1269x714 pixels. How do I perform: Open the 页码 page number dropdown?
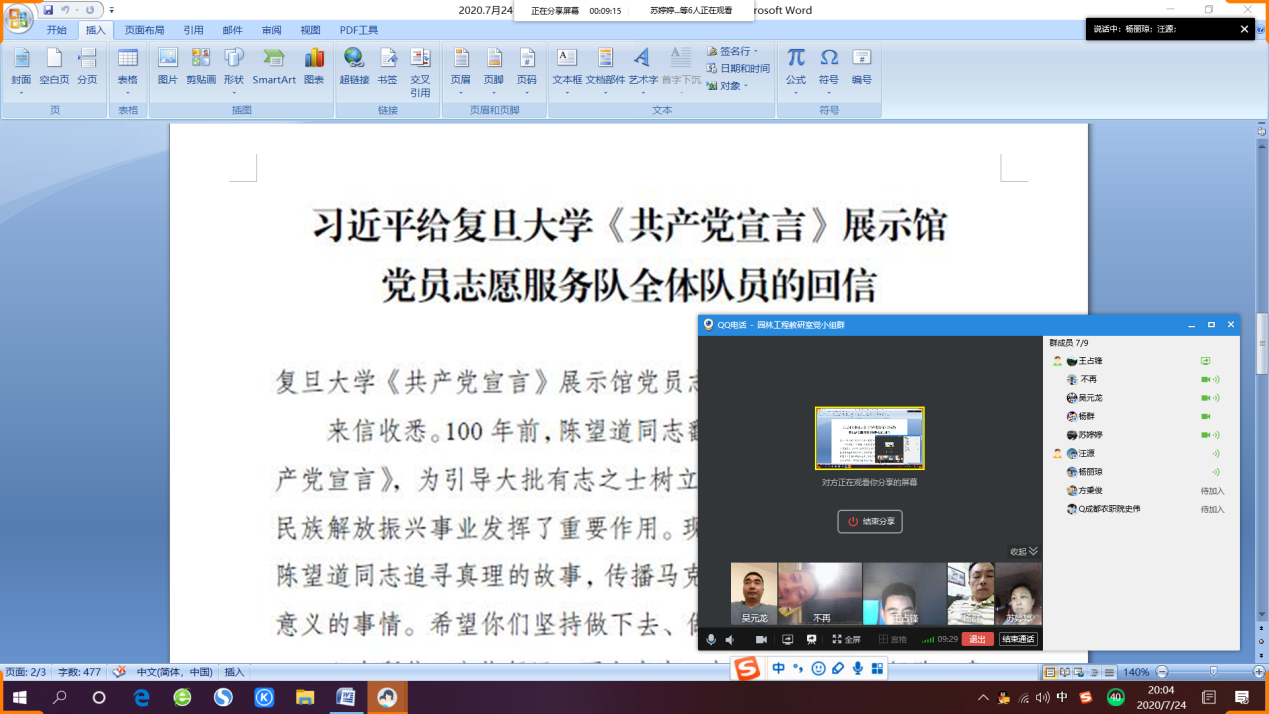click(527, 70)
